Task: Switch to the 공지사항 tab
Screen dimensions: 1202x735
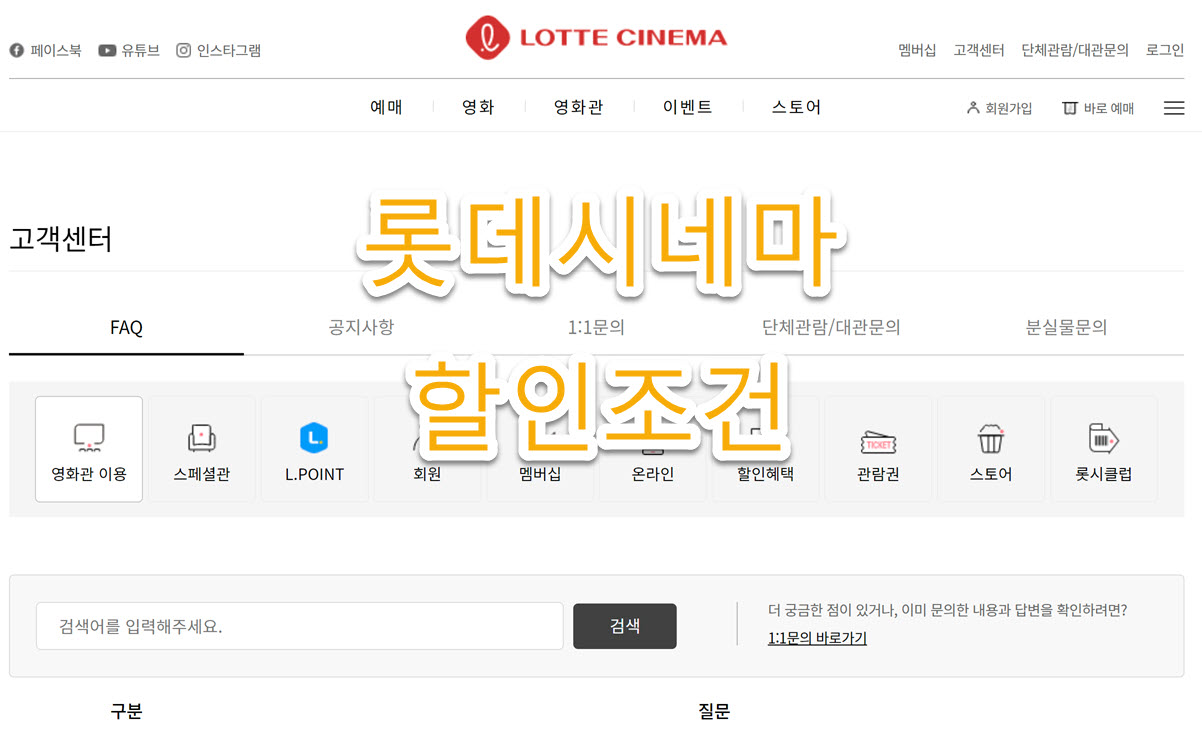Action: pos(361,327)
